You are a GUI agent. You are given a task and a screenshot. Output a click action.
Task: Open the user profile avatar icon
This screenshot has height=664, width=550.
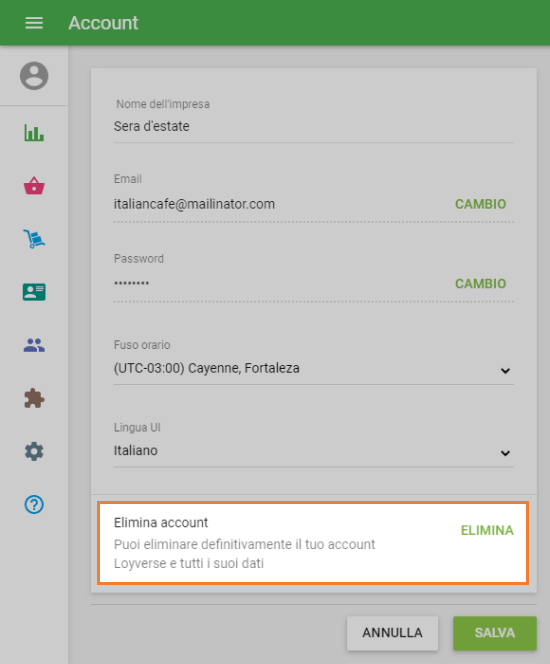click(x=34, y=76)
